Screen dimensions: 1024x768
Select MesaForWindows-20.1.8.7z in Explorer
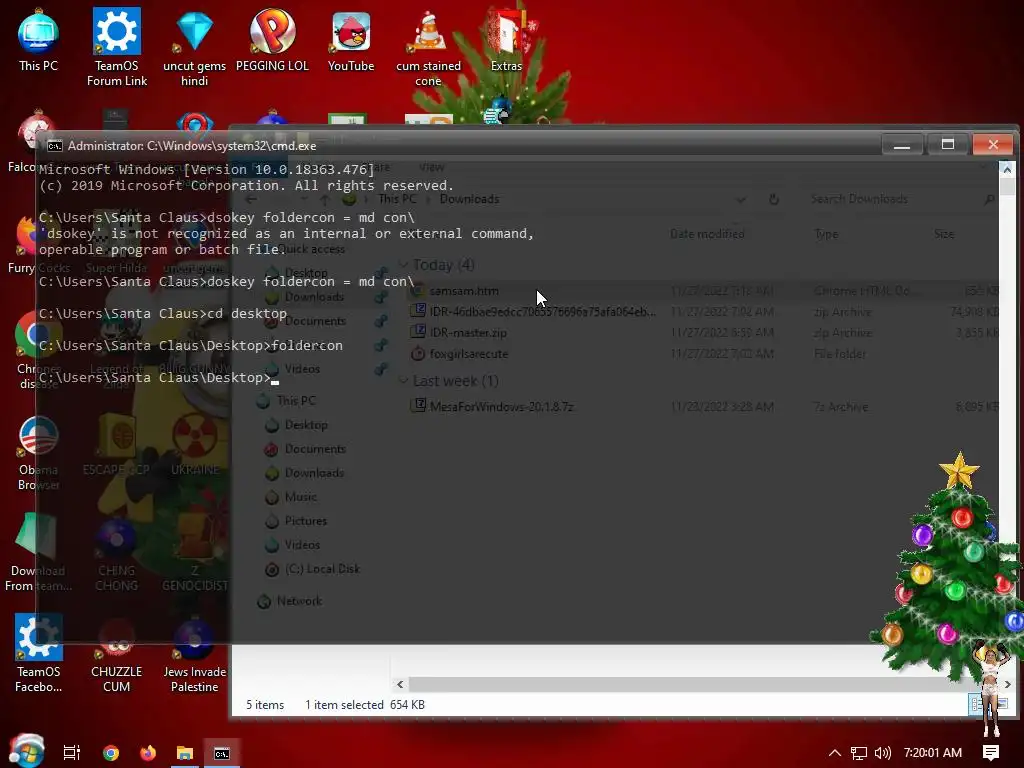tap(501, 406)
